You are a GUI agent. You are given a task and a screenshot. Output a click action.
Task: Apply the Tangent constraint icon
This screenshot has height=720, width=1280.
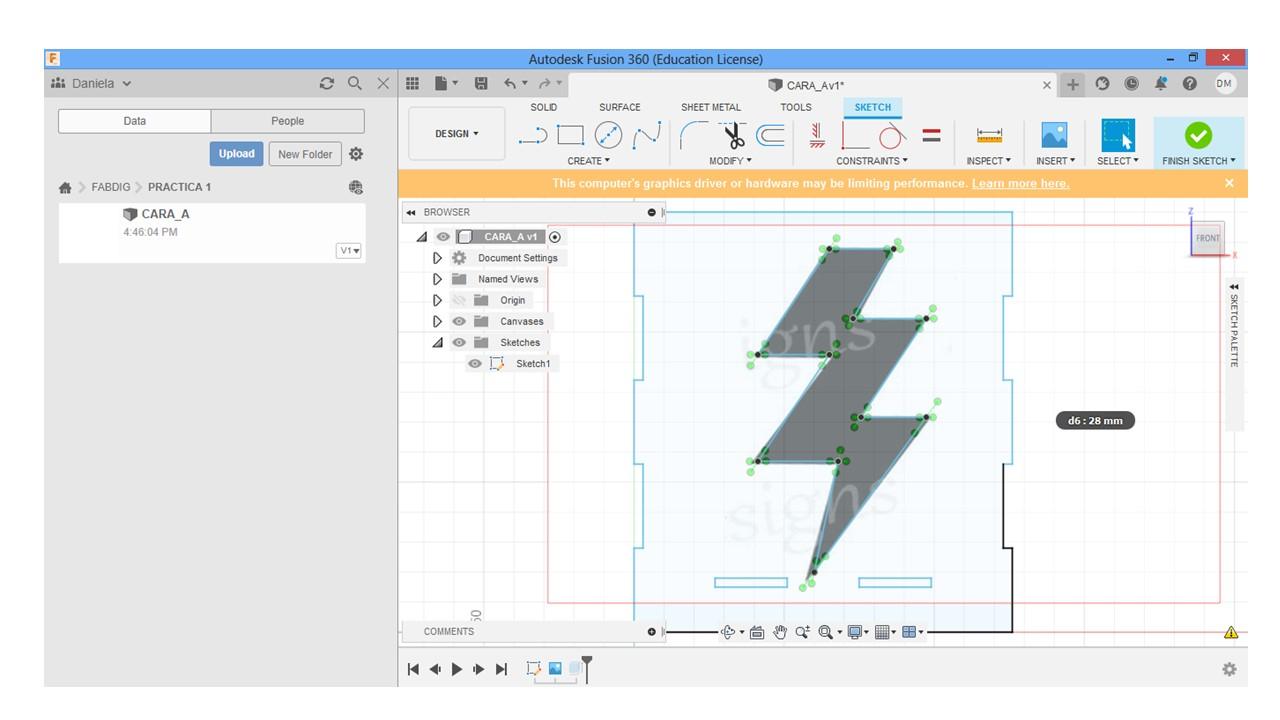coord(891,135)
